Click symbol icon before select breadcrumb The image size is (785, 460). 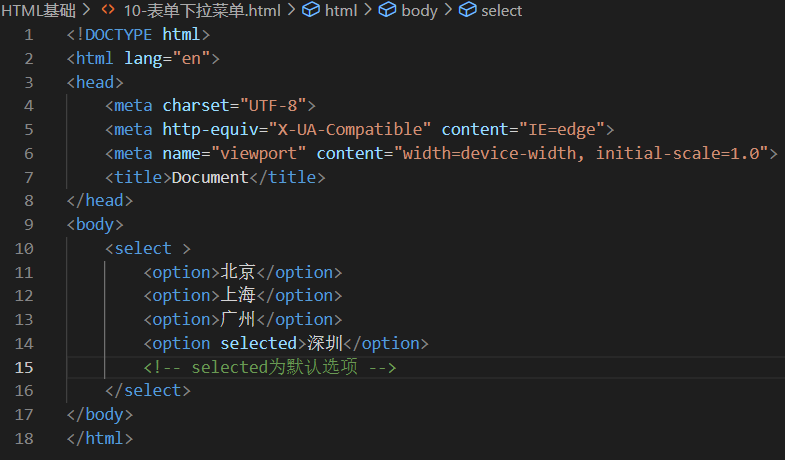tap(467, 11)
